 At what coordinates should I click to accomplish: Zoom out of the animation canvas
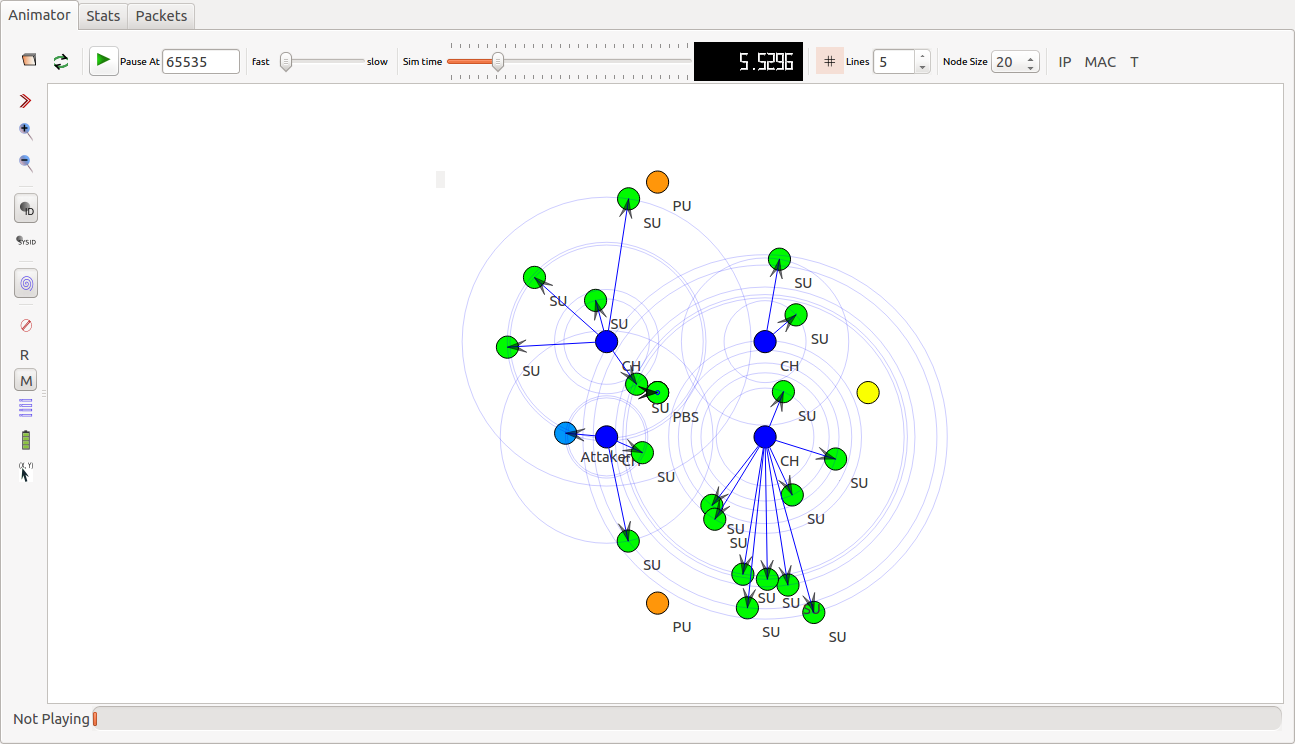coord(25,163)
